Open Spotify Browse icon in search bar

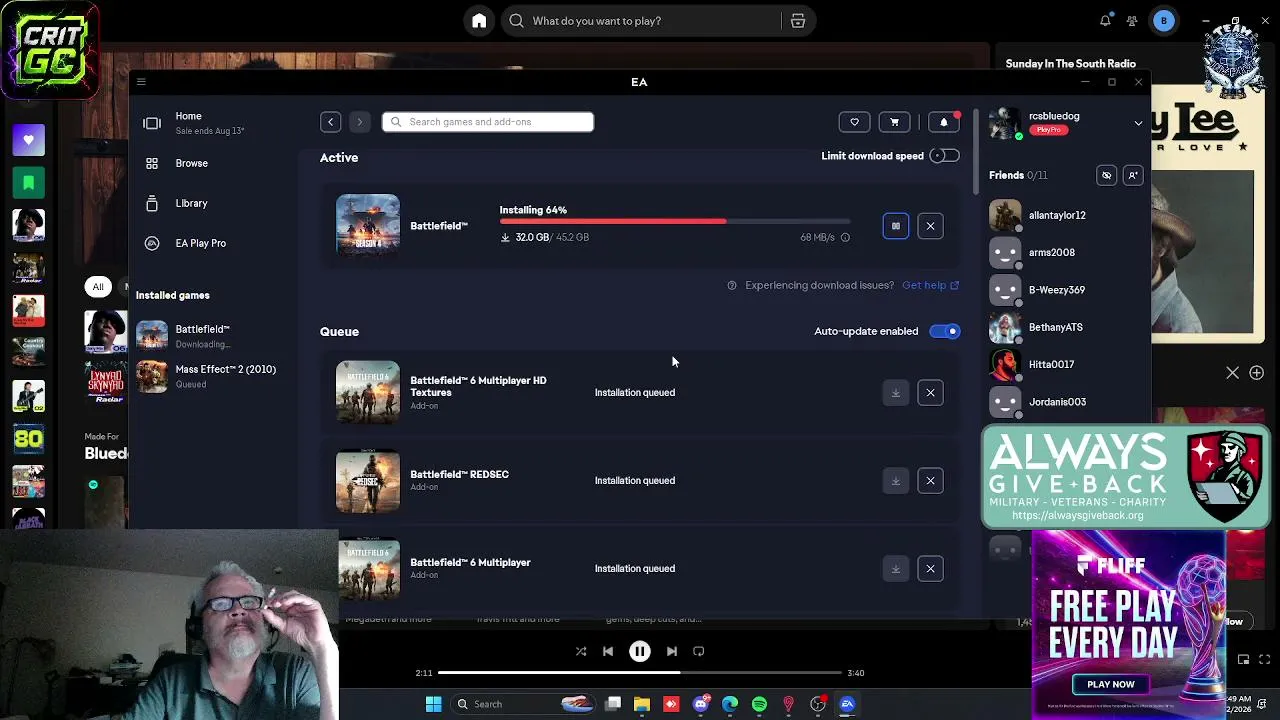pos(798,21)
